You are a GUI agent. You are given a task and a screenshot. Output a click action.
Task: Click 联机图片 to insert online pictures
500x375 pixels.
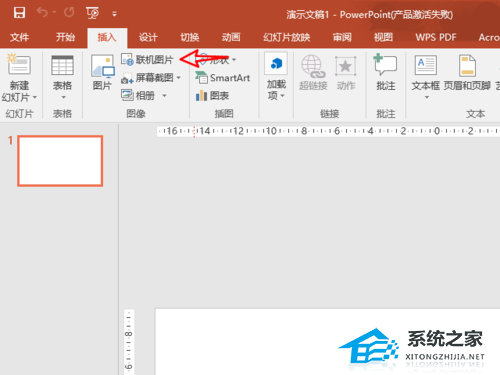(147, 60)
